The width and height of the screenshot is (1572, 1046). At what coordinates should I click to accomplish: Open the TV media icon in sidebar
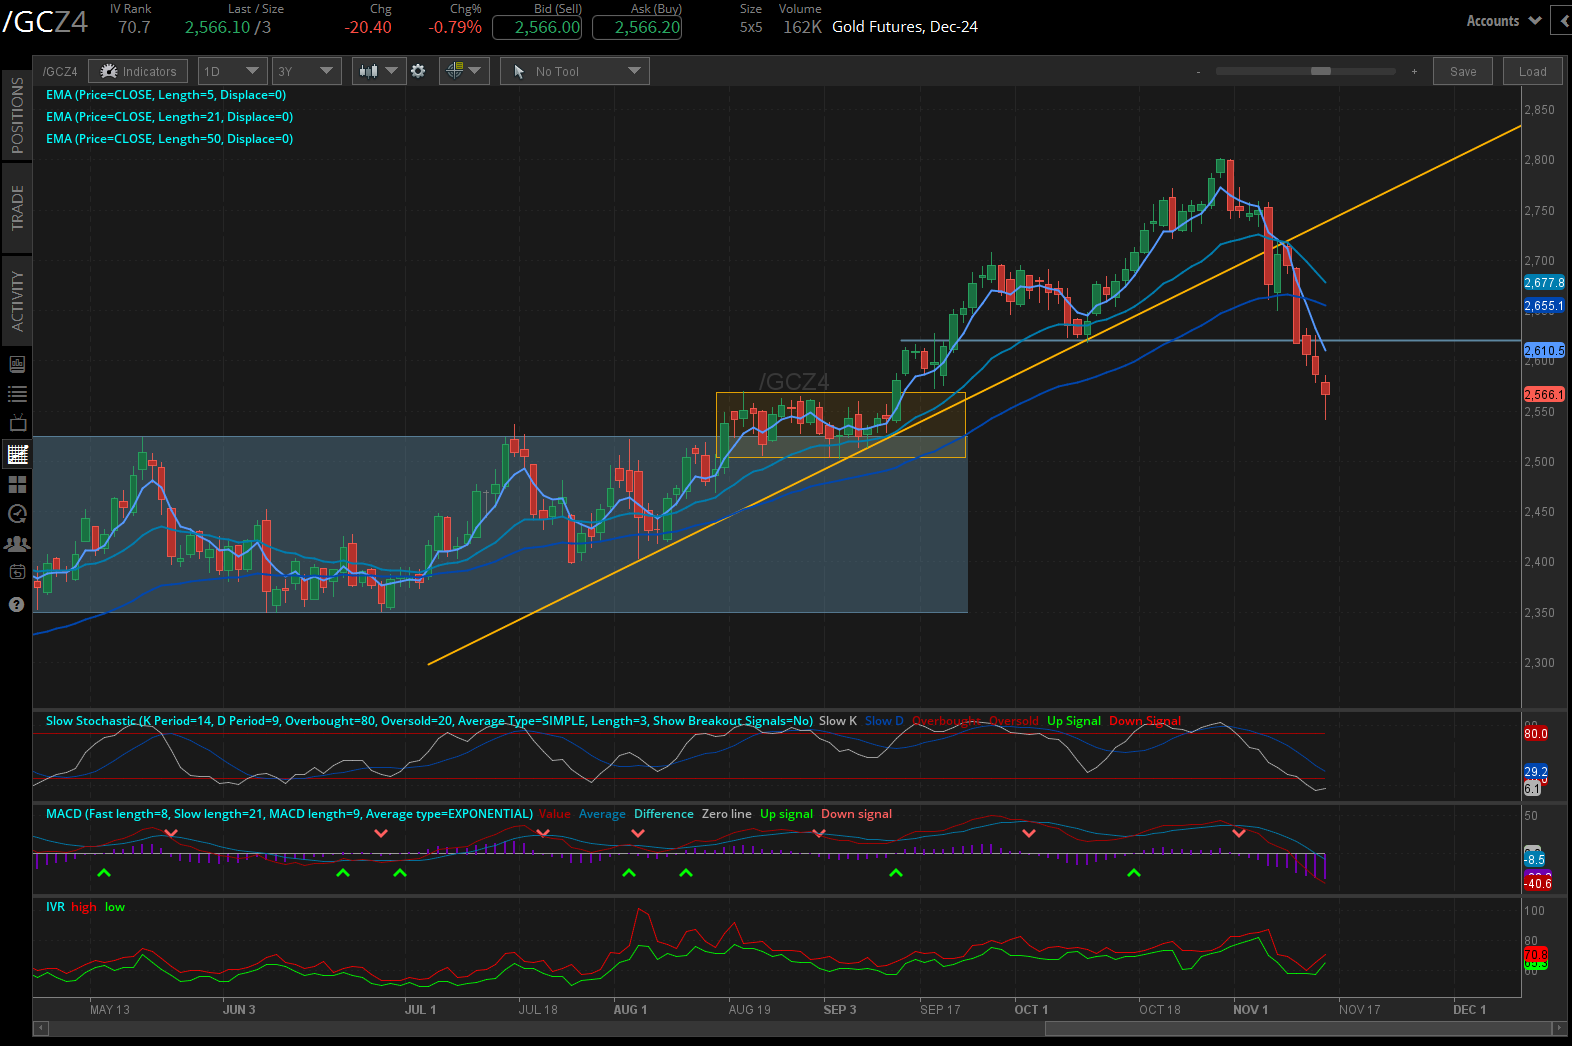click(x=17, y=424)
